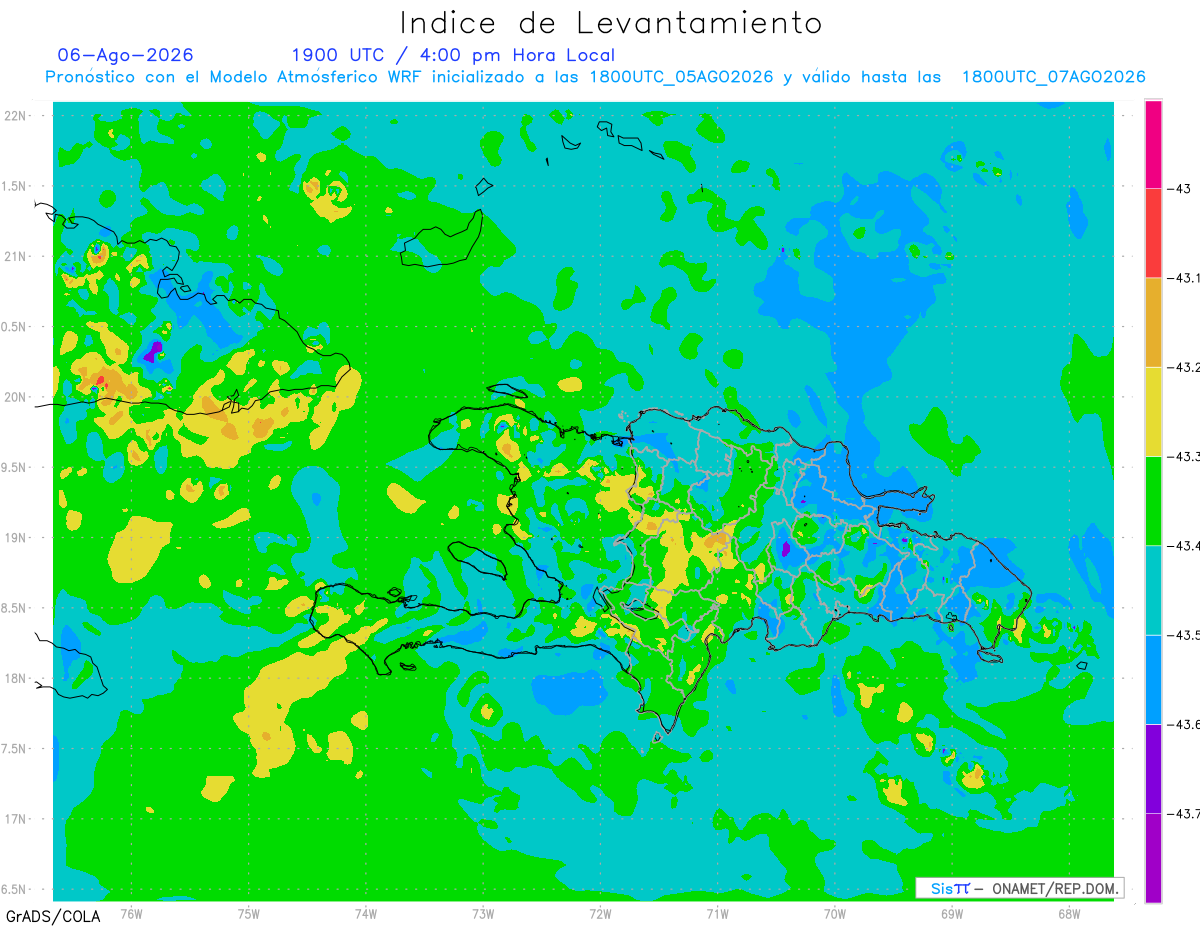Click the '17N' latitude label
Image resolution: width=1200 pixels, height=927 pixels.
click(17, 819)
